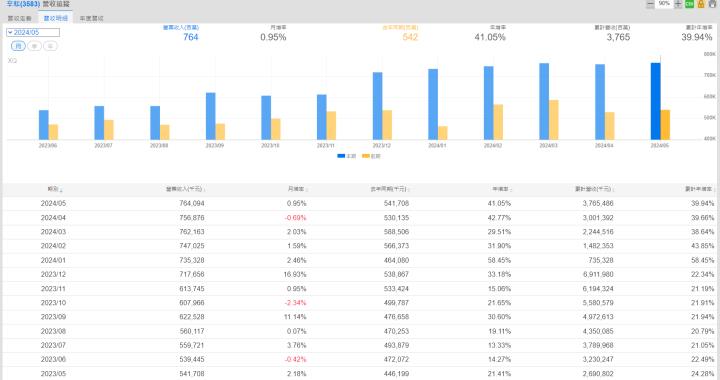720x380 pixels.
Task: Sort by the monthly growth rate column
Action: click(x=297, y=189)
